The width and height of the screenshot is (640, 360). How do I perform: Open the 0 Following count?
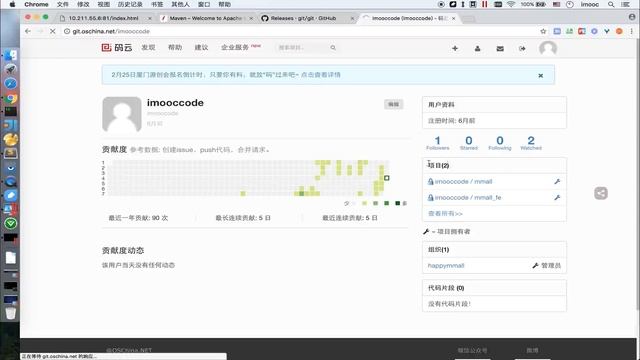(500, 143)
